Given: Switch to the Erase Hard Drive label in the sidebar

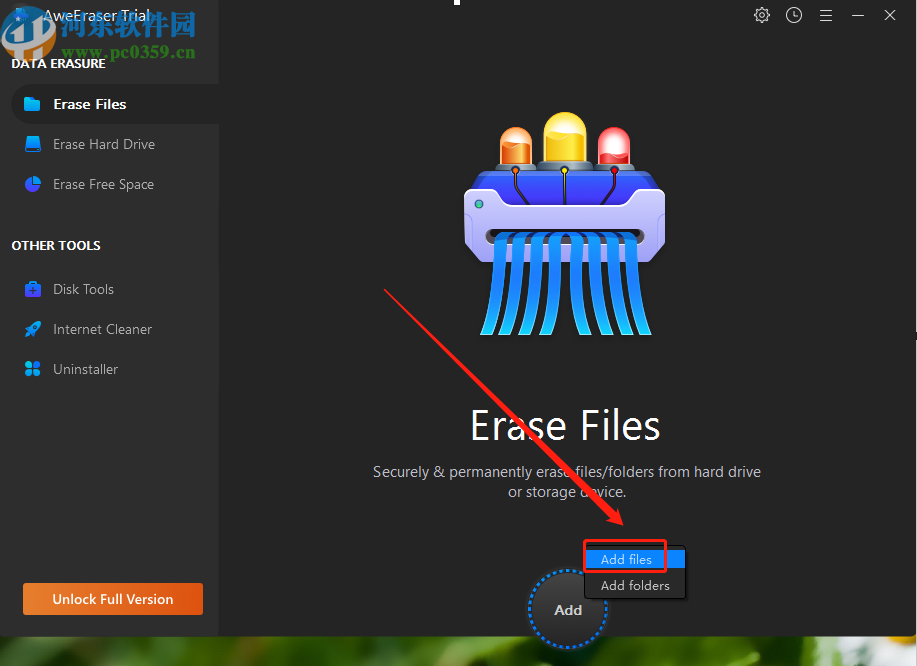Looking at the screenshot, I should [104, 144].
